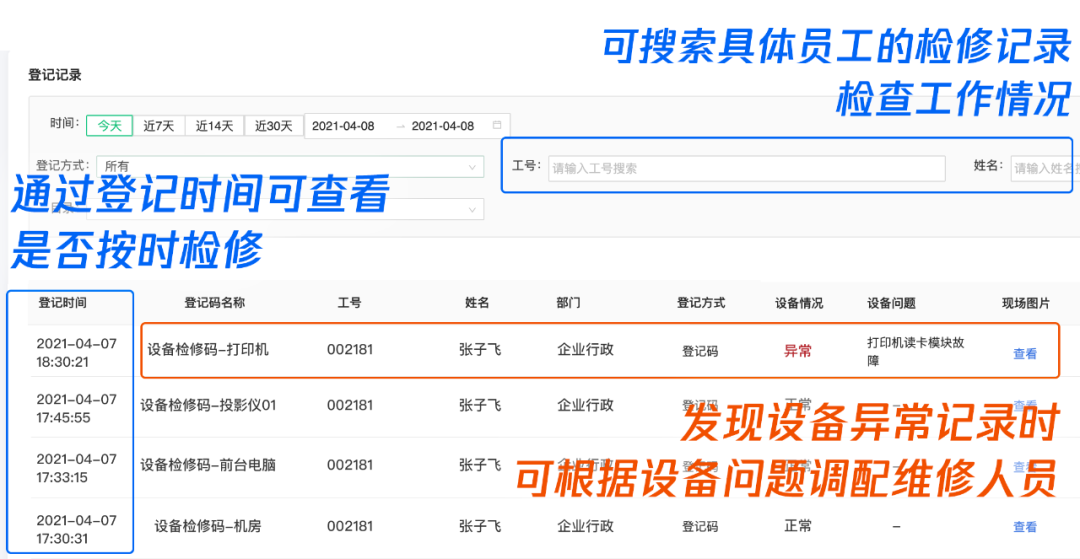Click the 设备问题 column header
This screenshot has height=559, width=1080.
pyautogui.click(x=891, y=303)
